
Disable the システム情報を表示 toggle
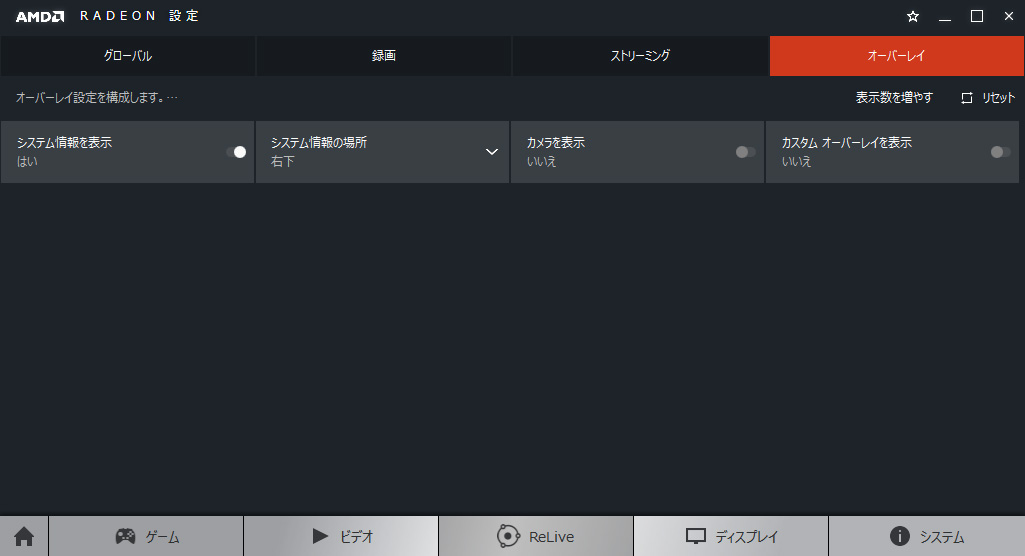236,152
